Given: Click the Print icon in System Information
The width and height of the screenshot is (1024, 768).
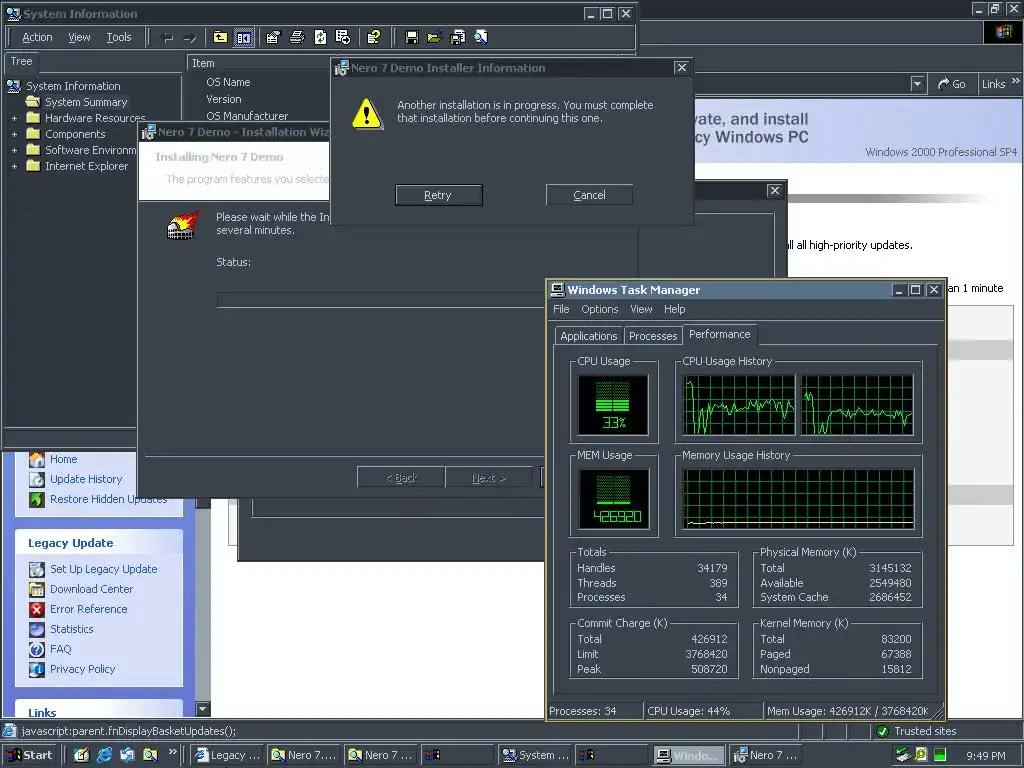Looking at the screenshot, I should [x=296, y=37].
